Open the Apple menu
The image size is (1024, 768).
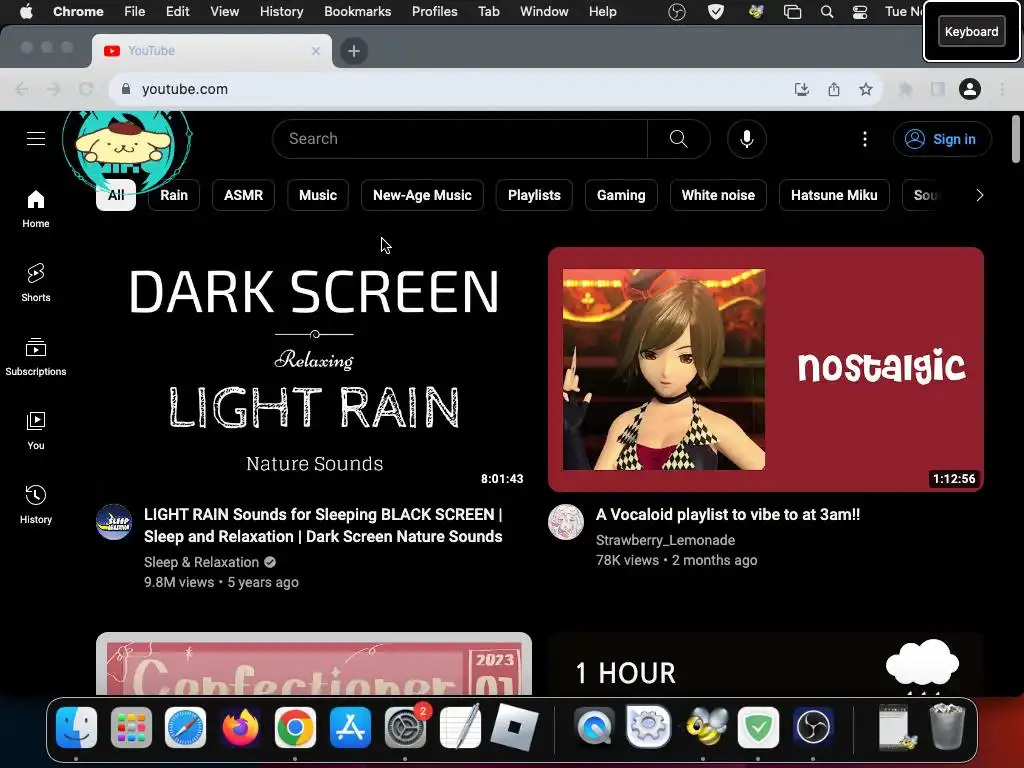point(26,12)
